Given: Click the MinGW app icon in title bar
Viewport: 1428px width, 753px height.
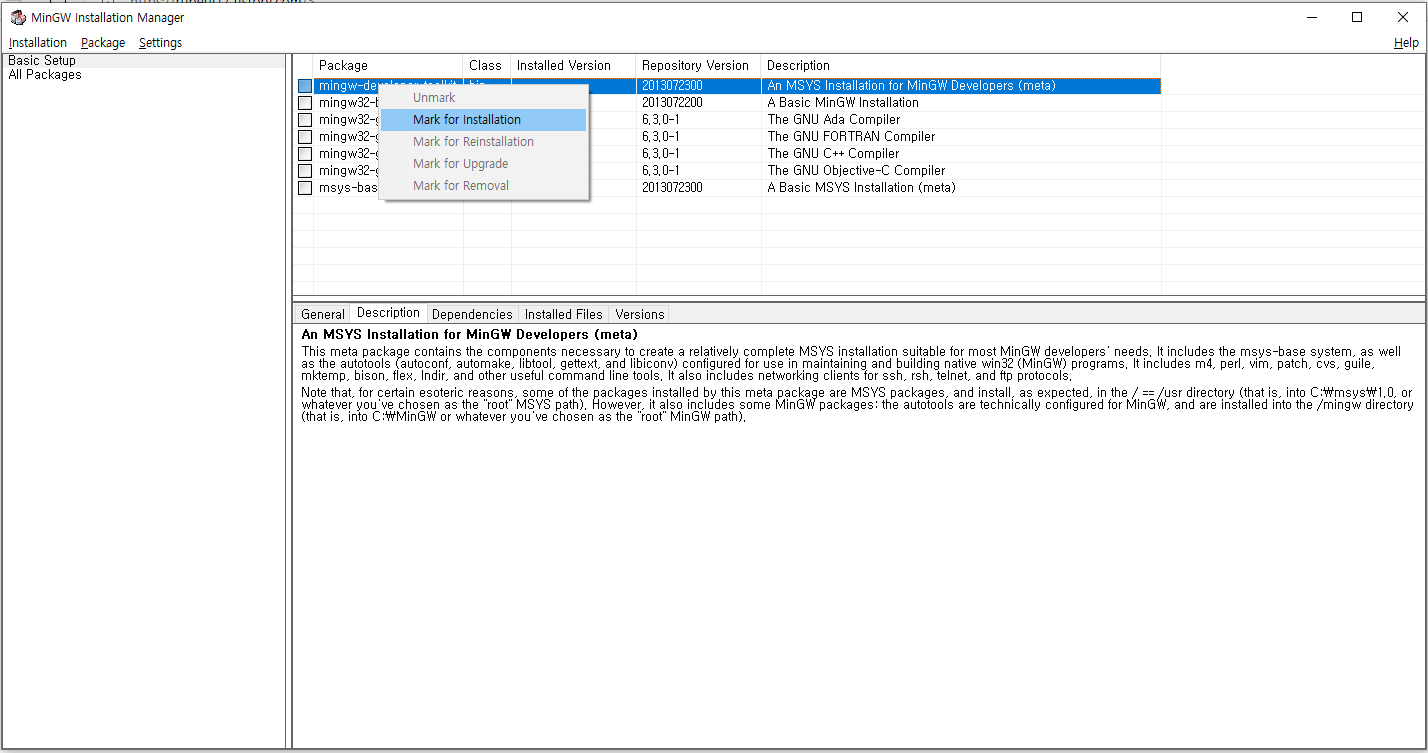Looking at the screenshot, I should pyautogui.click(x=17, y=17).
